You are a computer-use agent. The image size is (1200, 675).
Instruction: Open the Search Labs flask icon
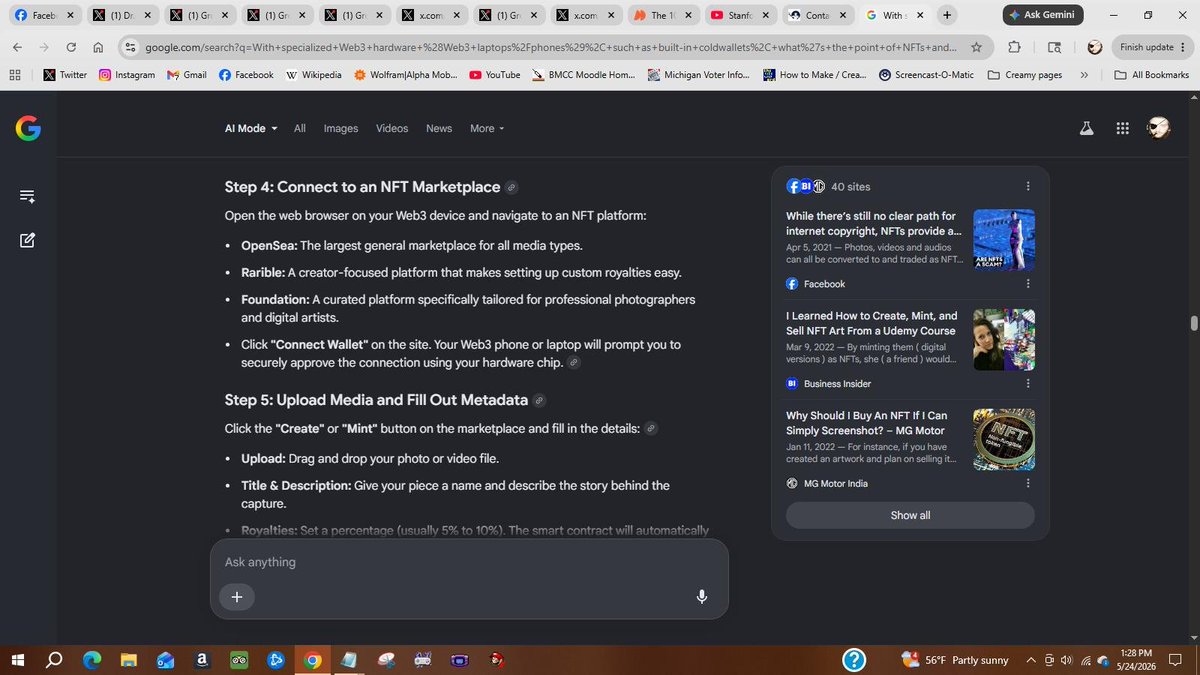pos(1086,128)
